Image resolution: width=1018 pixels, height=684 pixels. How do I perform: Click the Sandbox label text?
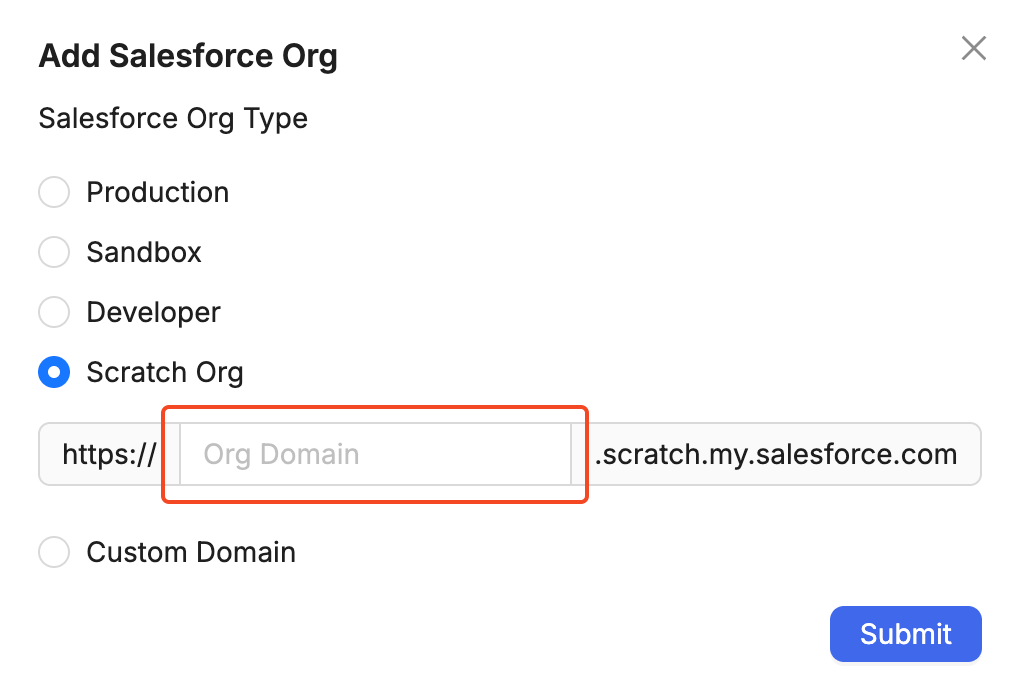[x=144, y=252]
